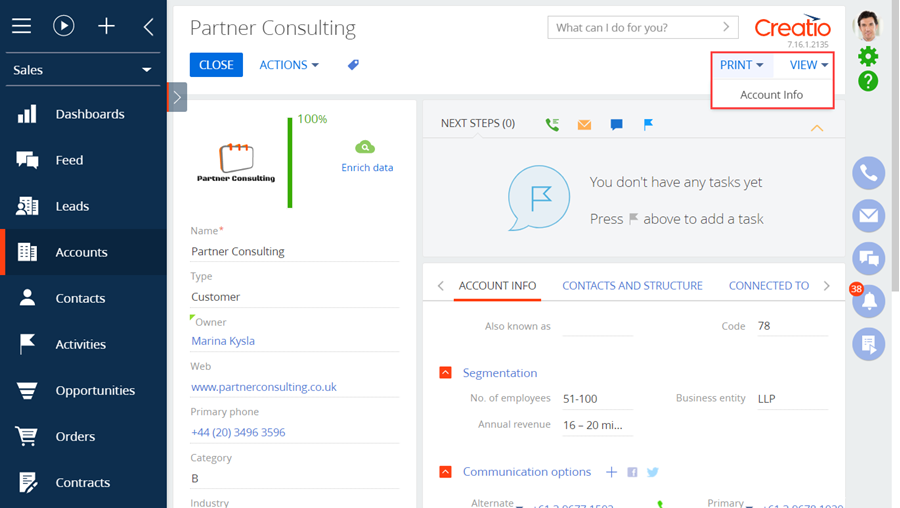
Task: Add a task using the blue flag icon
Action: (x=648, y=125)
